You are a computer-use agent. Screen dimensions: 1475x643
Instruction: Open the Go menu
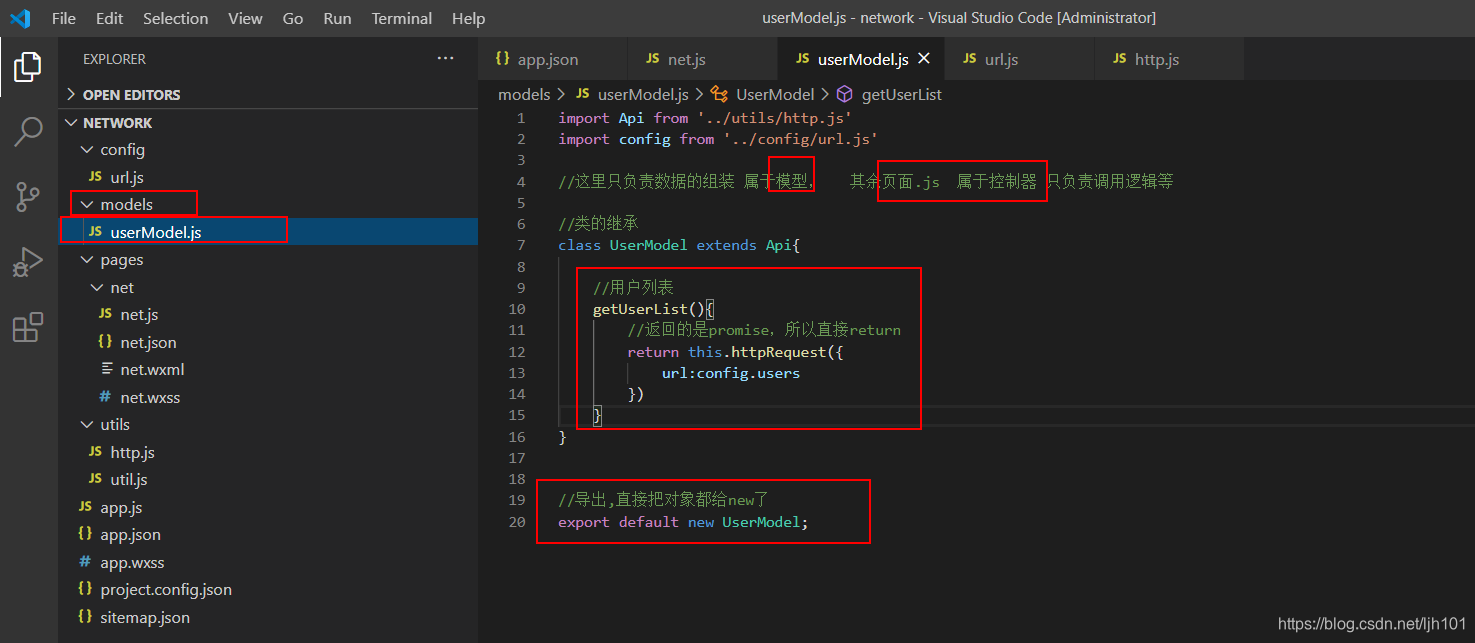point(293,18)
